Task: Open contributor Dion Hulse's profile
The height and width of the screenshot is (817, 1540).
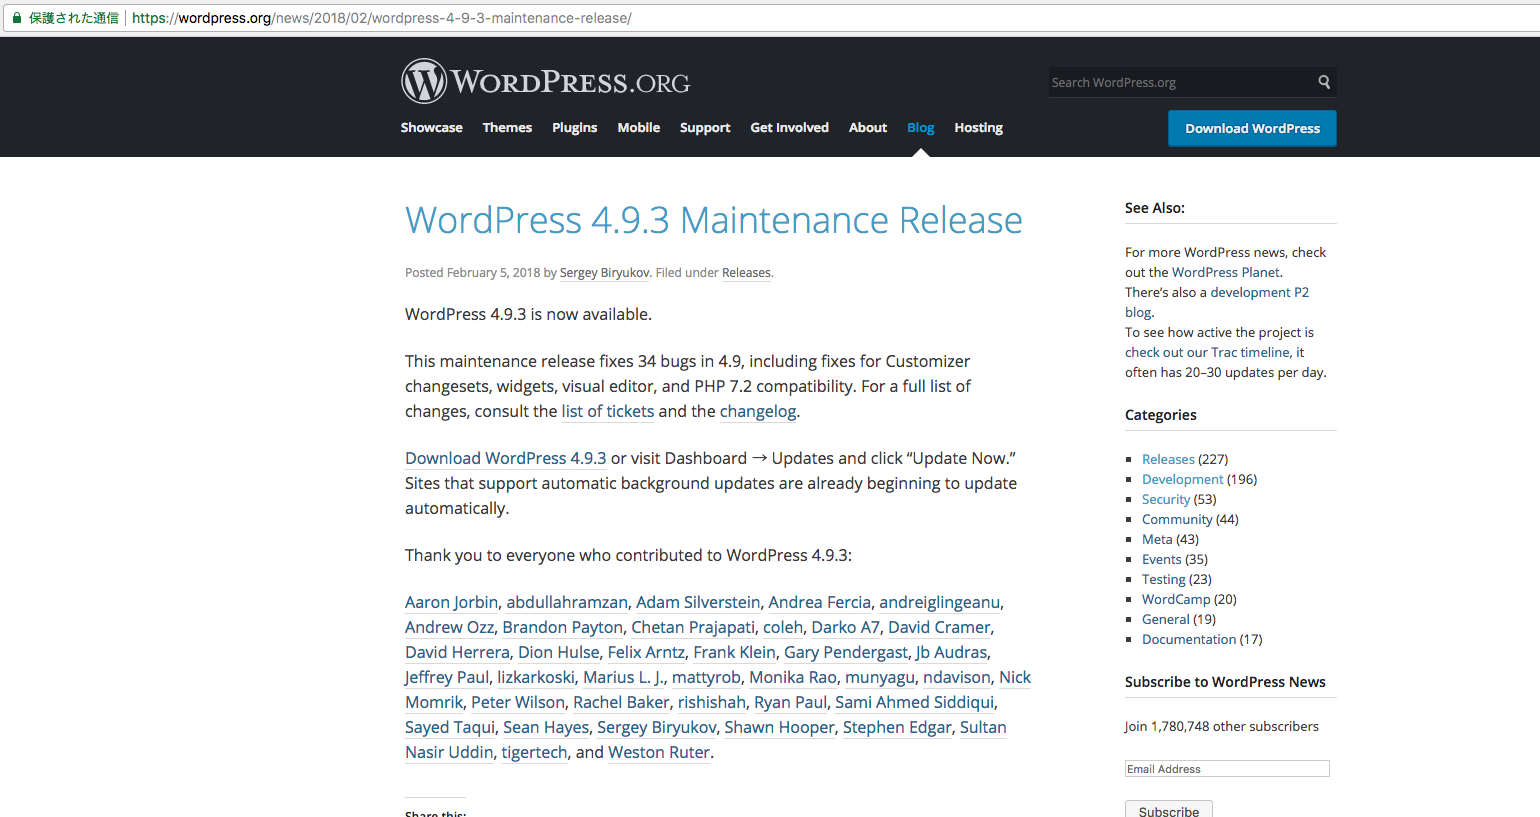Action: click(558, 652)
